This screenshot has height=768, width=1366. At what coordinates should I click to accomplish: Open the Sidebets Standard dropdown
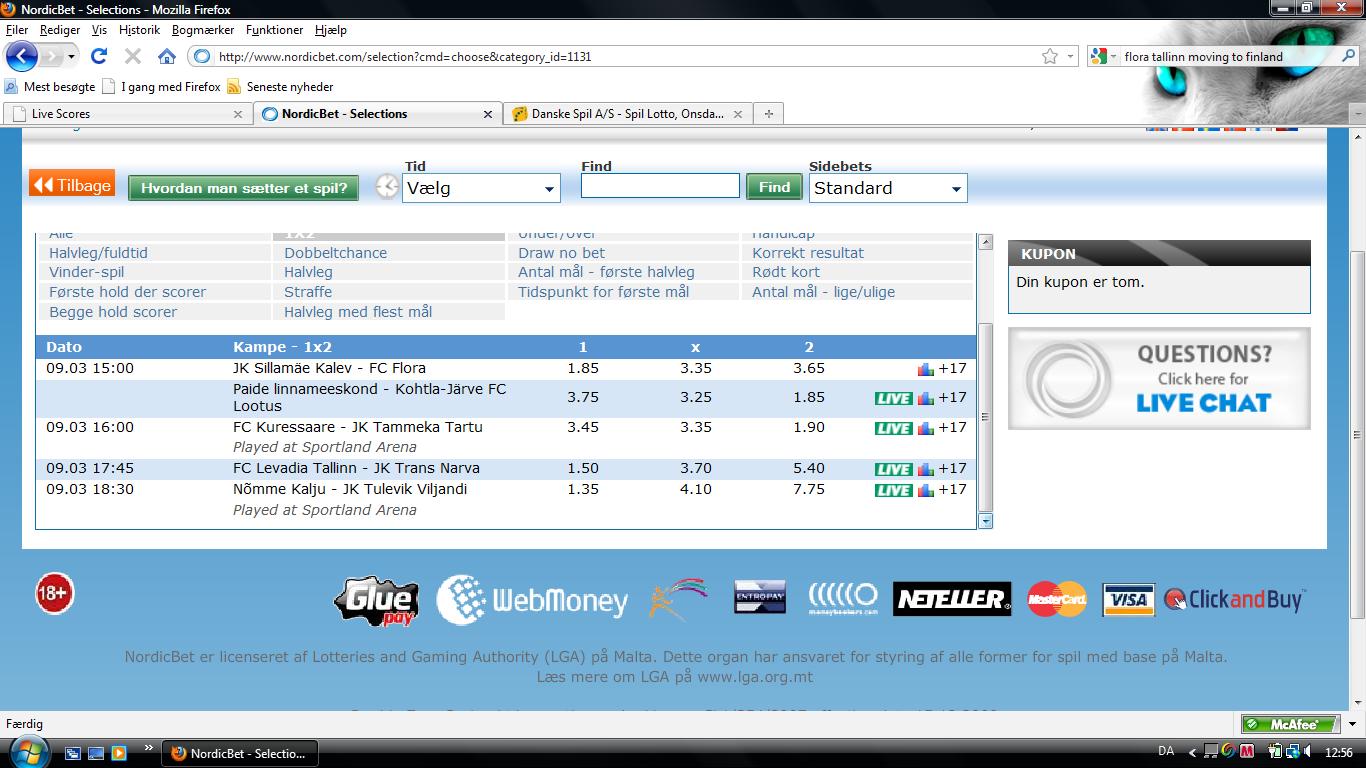pos(888,188)
